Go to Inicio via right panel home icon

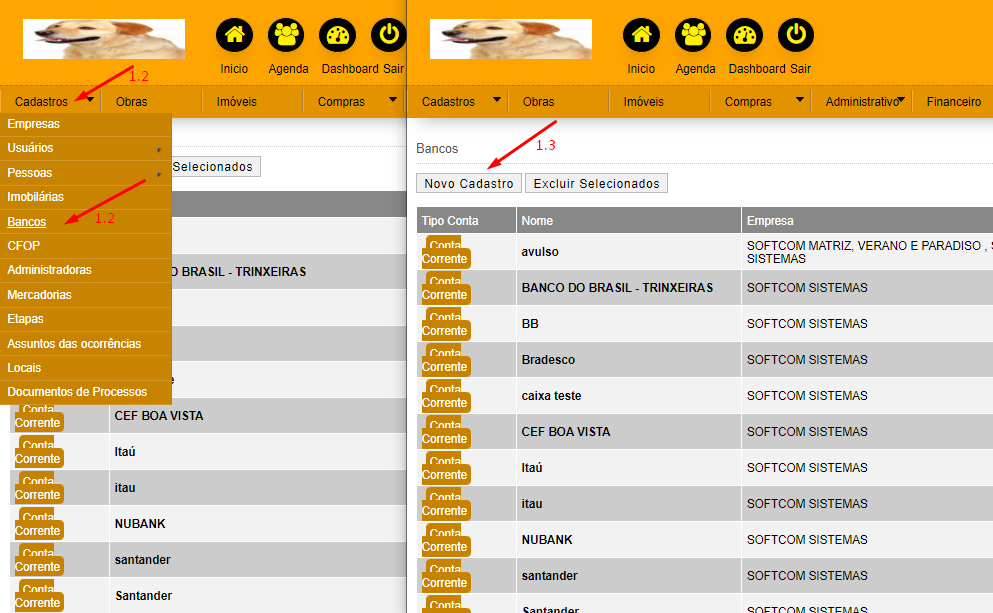(641, 36)
